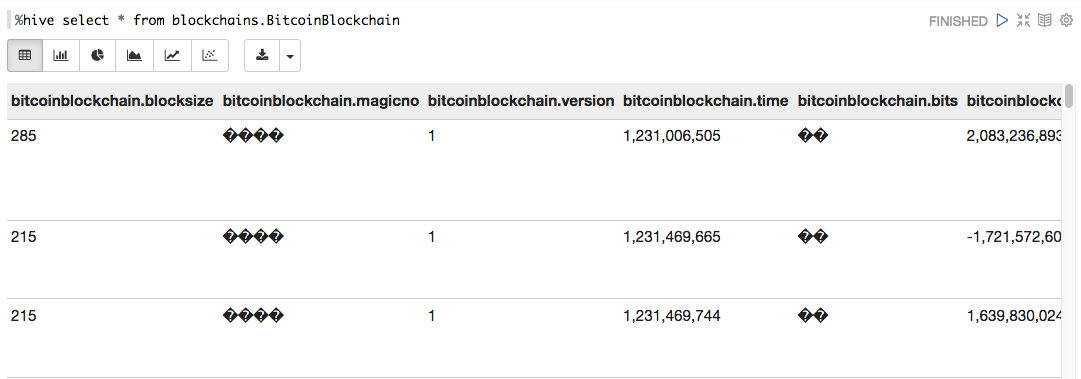Open download format dropdown arrow
Viewport: 1081px width, 379px height.
[290, 56]
